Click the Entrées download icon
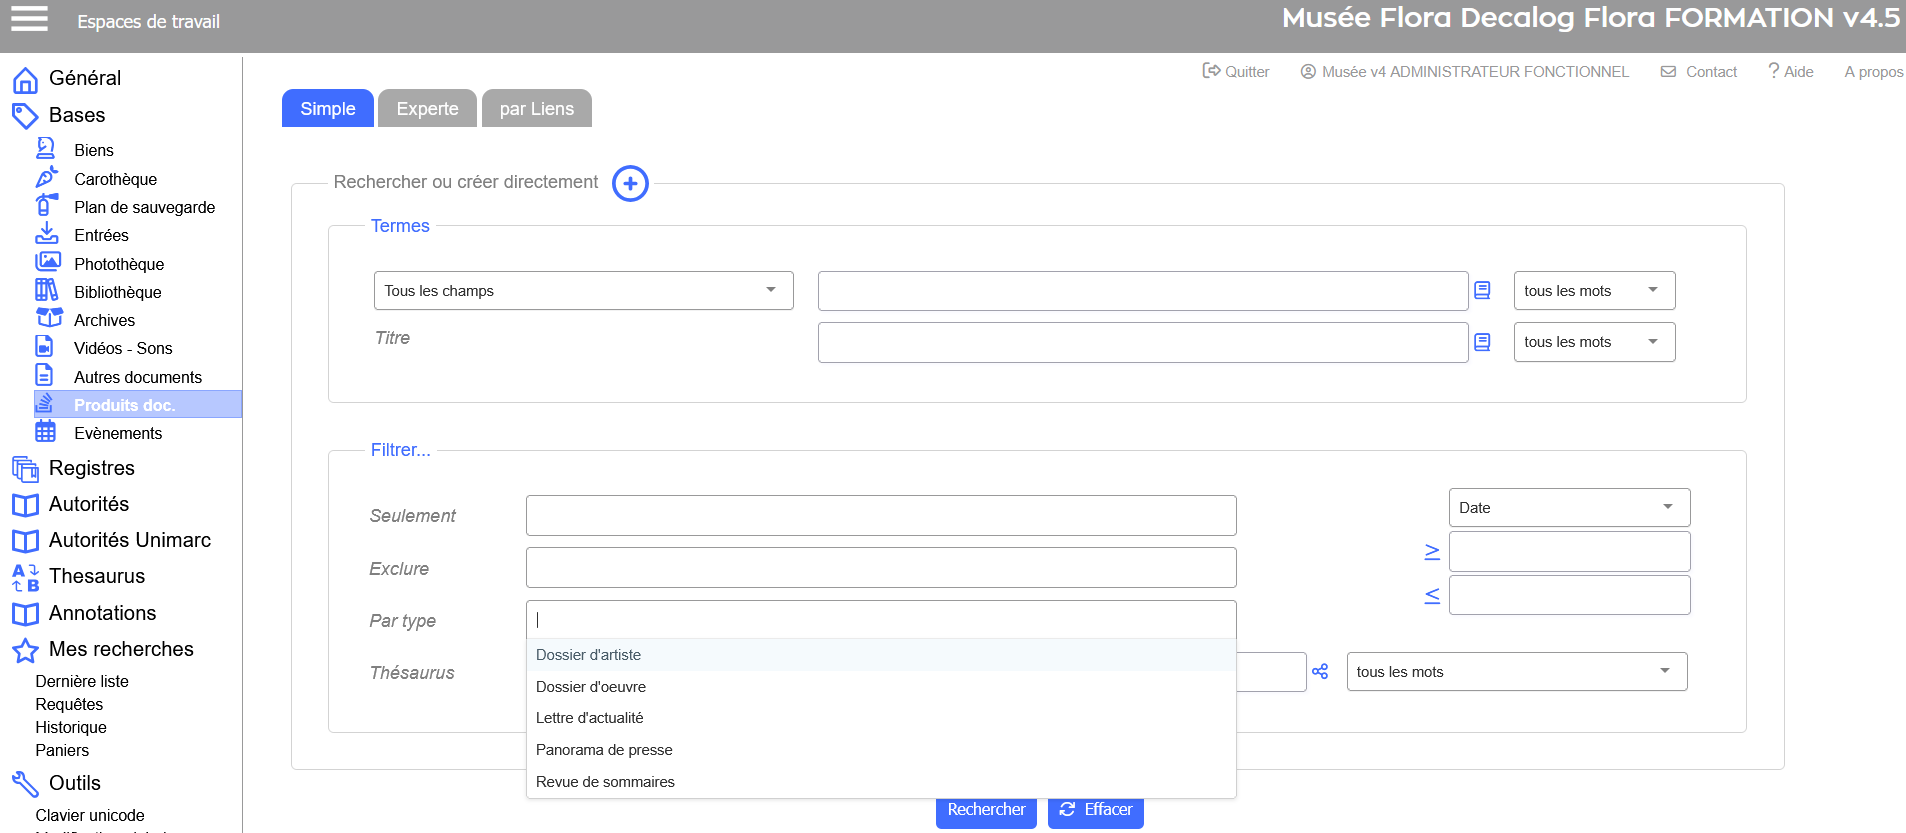The width and height of the screenshot is (1906, 833). [46, 234]
